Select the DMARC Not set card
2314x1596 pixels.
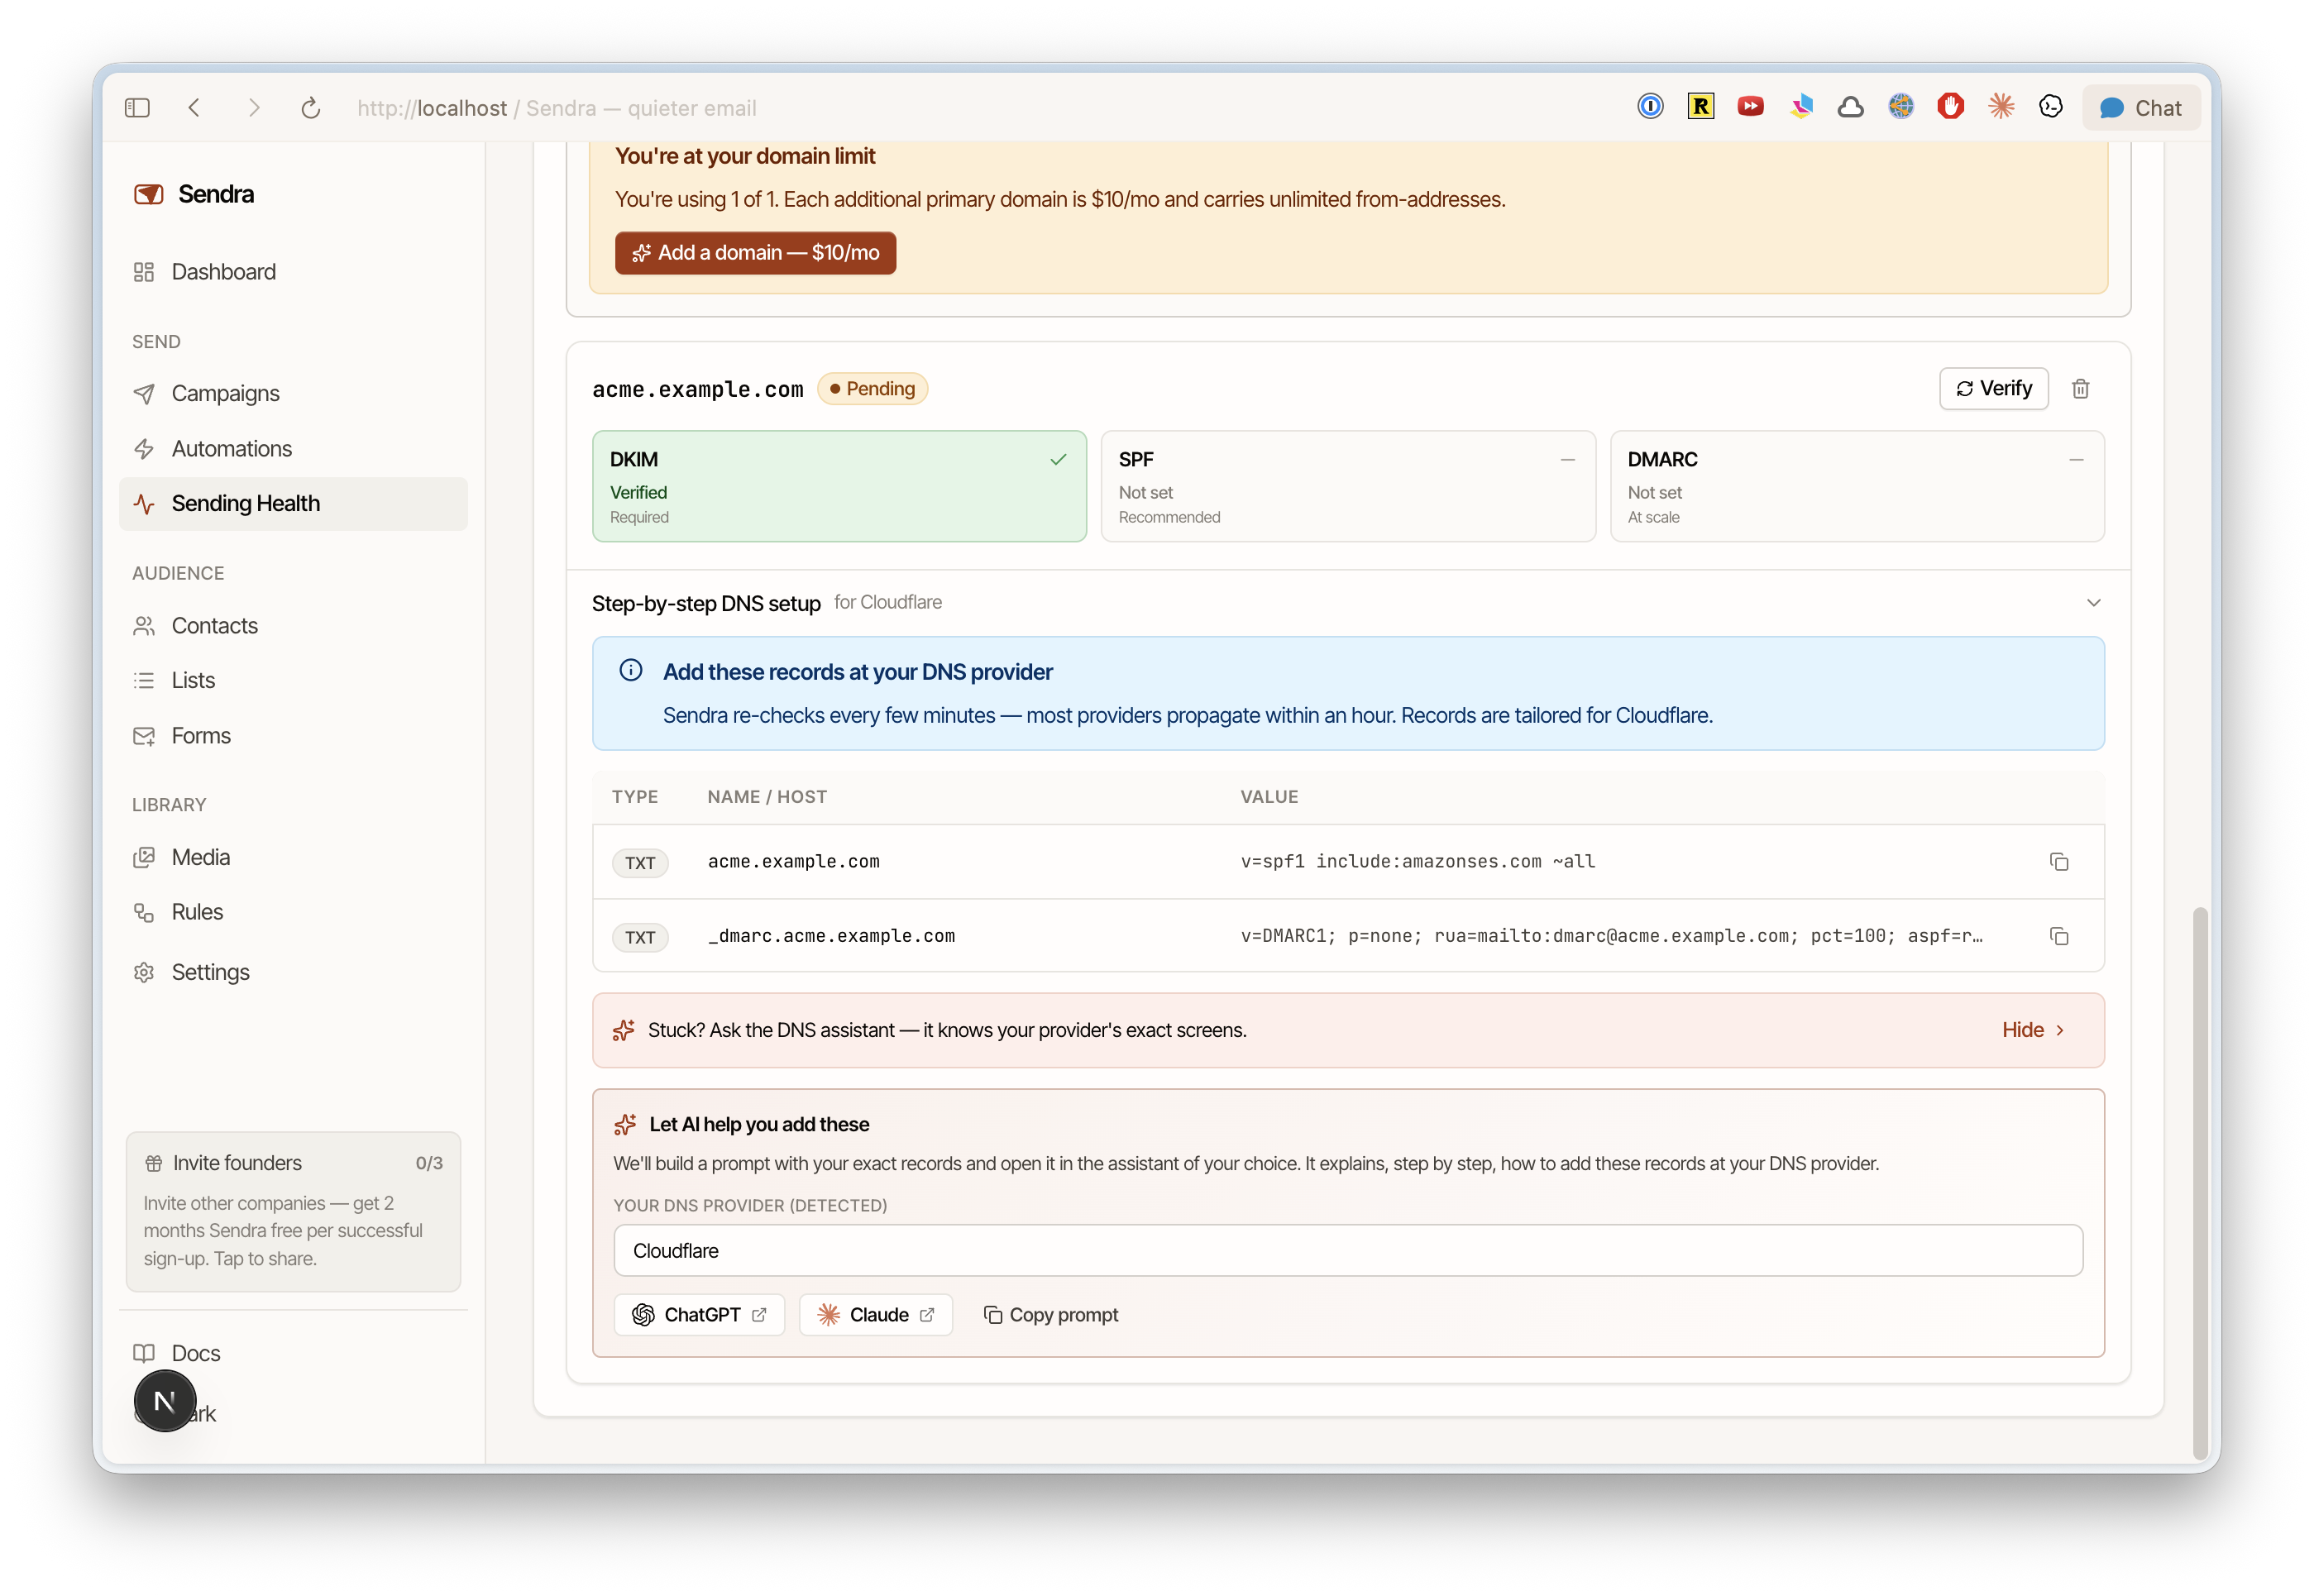point(1857,487)
